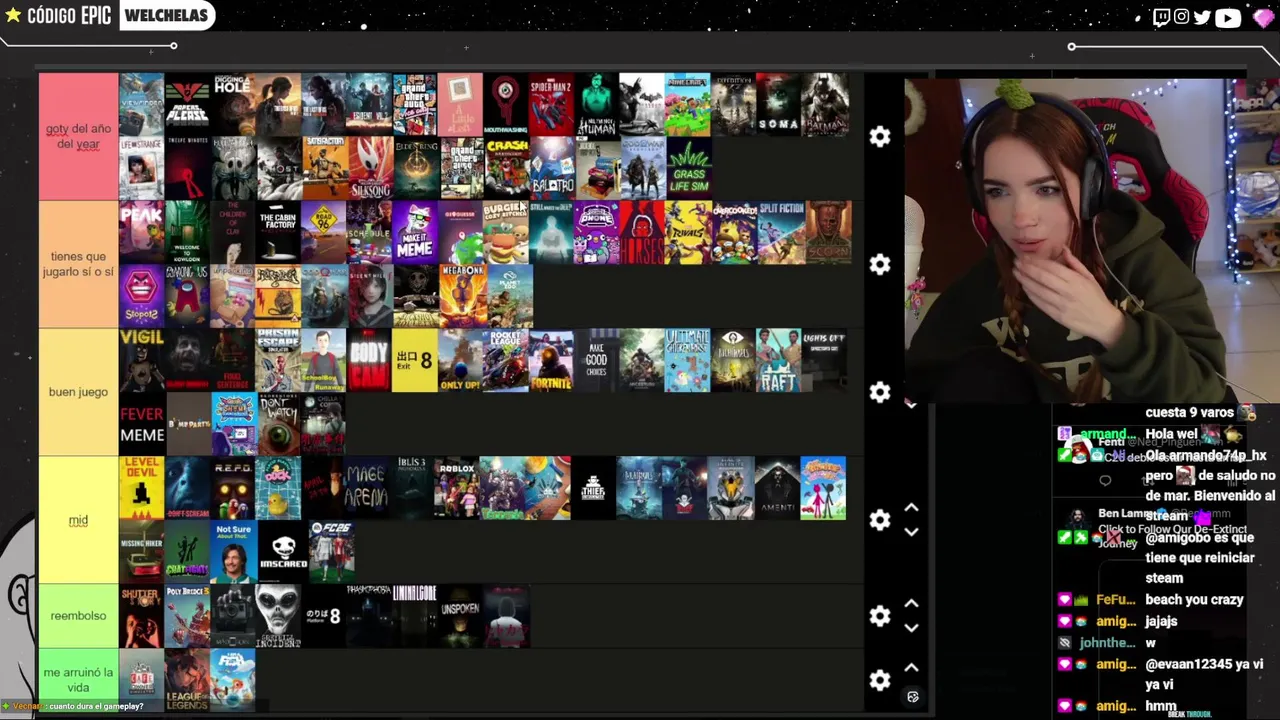Image resolution: width=1280 pixels, height=720 pixels.
Task: Select the 'me arruinó la vida' tier label
Action: [78, 680]
